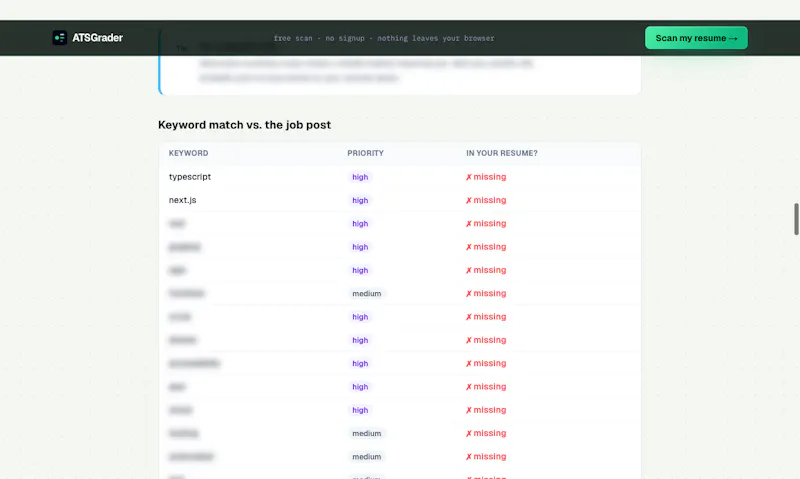
Task: Click the red X icon in typescript row
Action: point(468,178)
